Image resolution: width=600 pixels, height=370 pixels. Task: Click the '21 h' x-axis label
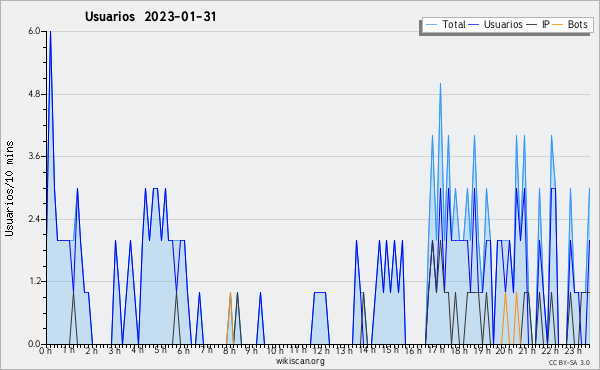(528, 350)
